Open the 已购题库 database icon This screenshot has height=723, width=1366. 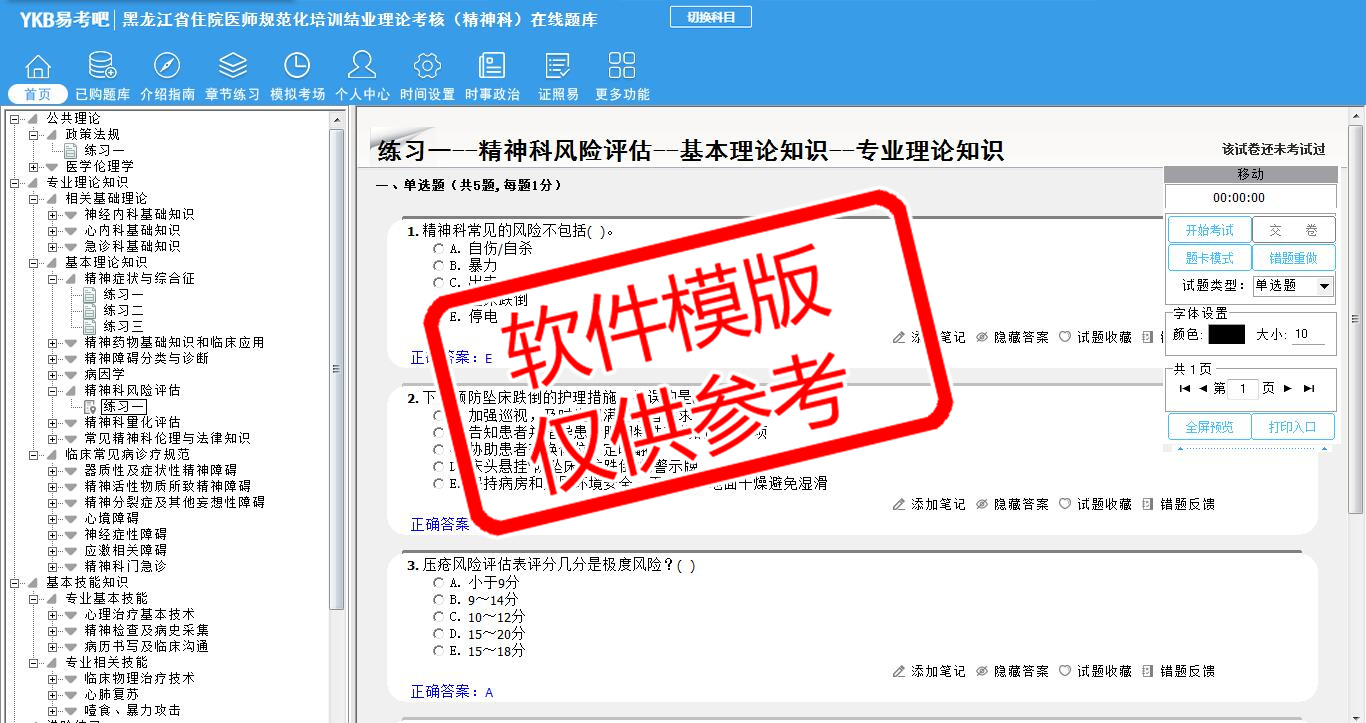click(x=102, y=66)
